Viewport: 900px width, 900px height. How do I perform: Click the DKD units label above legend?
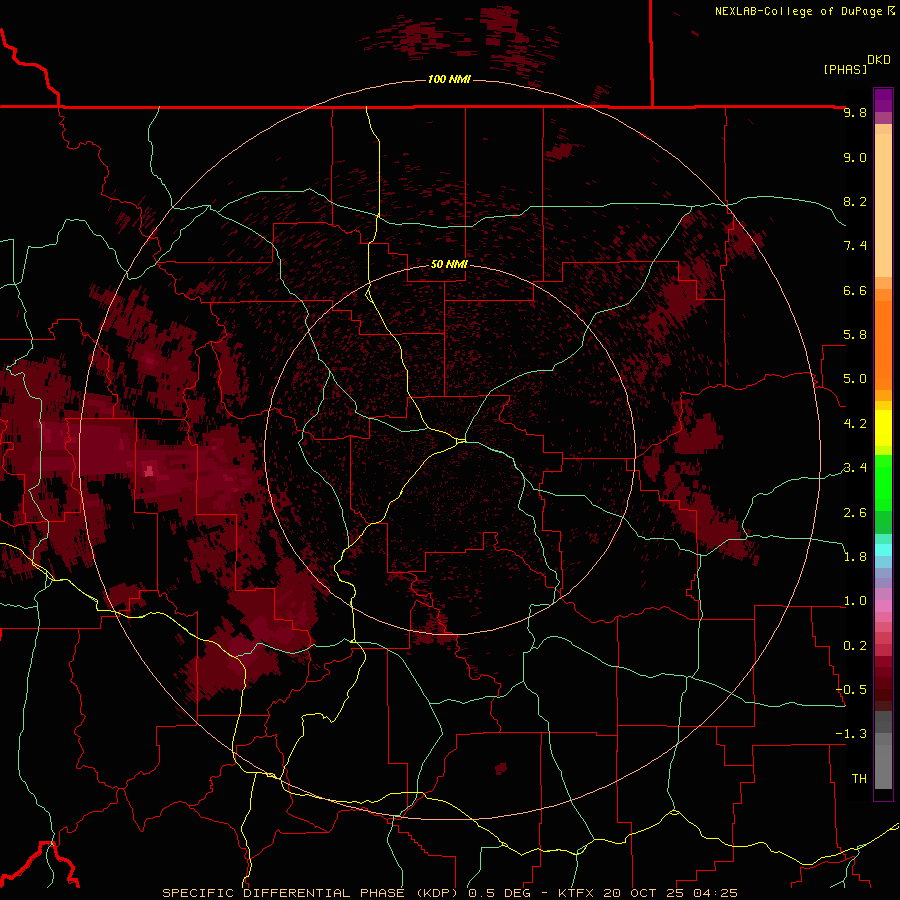879,59
